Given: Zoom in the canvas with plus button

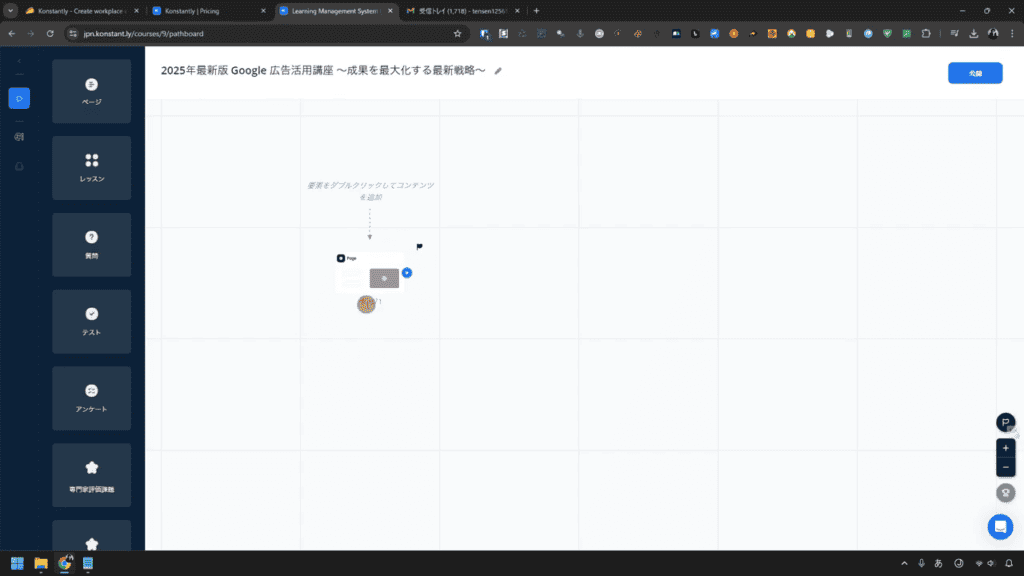Looking at the screenshot, I should point(1006,448).
